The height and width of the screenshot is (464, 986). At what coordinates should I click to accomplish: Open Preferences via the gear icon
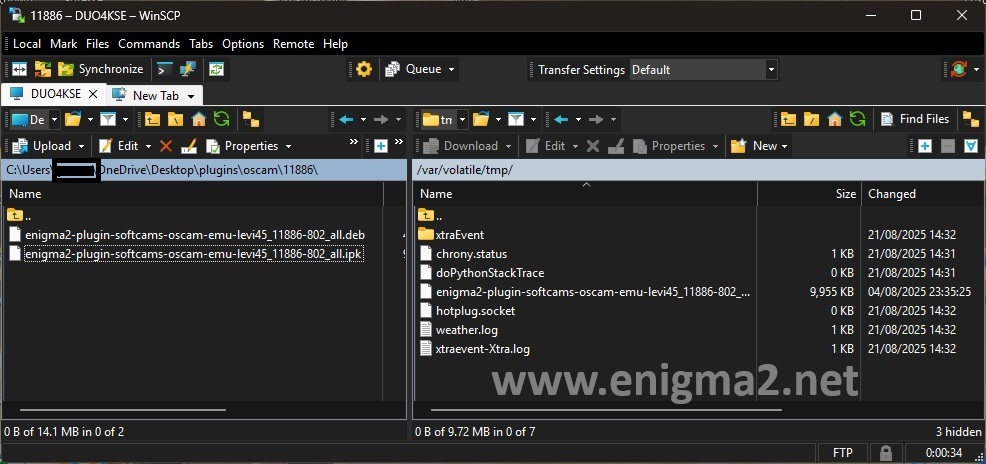click(364, 69)
